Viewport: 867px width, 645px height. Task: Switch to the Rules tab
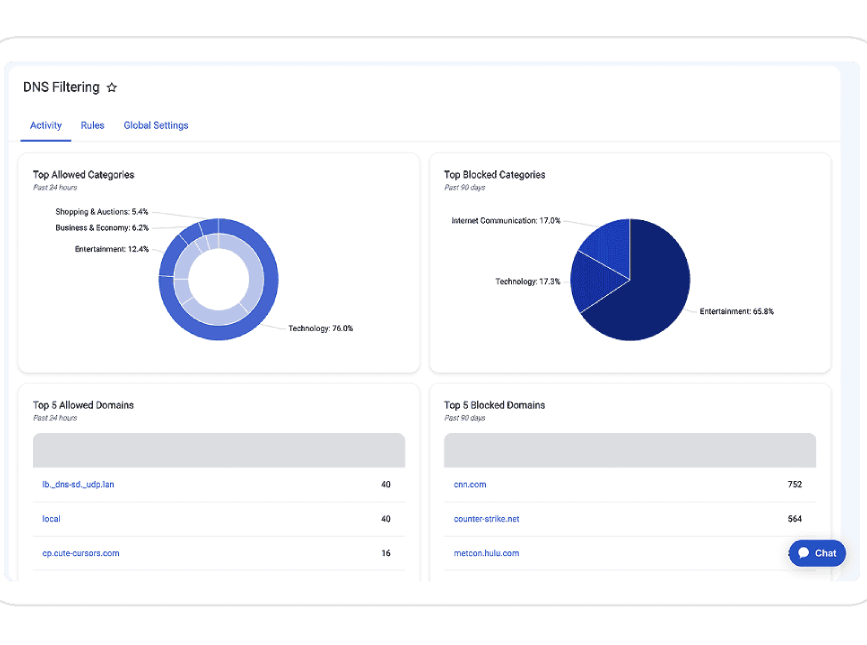click(92, 126)
